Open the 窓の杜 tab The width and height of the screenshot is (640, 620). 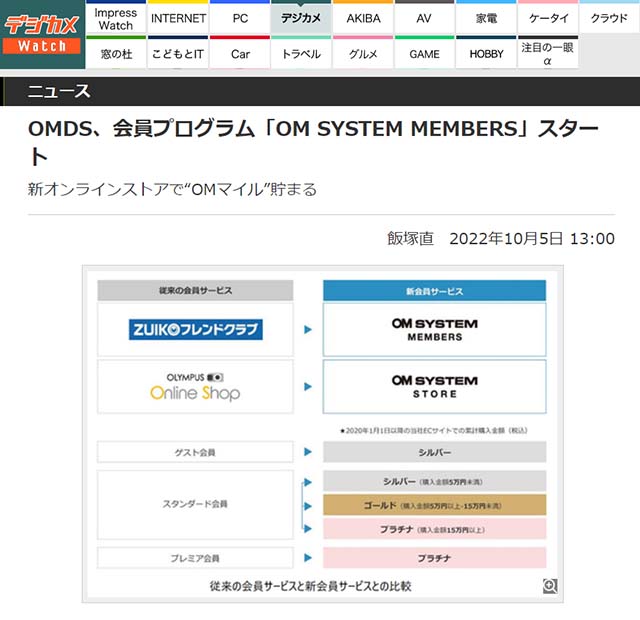point(116,53)
